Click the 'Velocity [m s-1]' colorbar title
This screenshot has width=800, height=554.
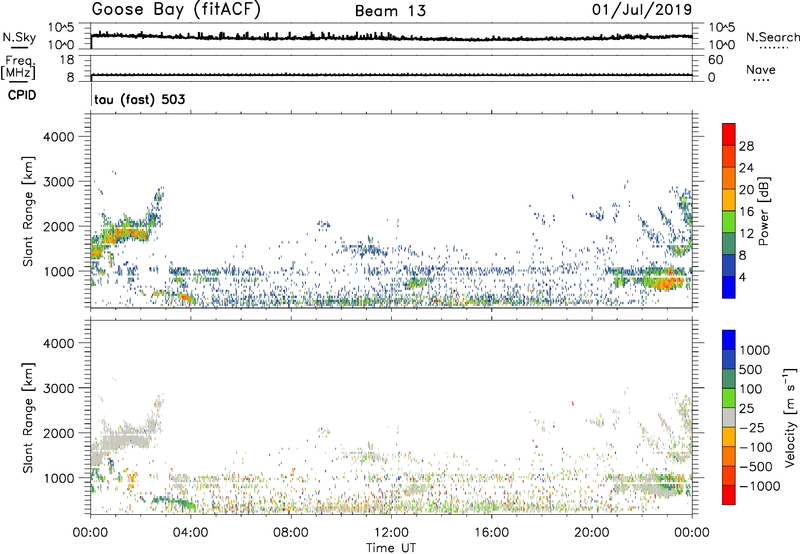click(790, 417)
